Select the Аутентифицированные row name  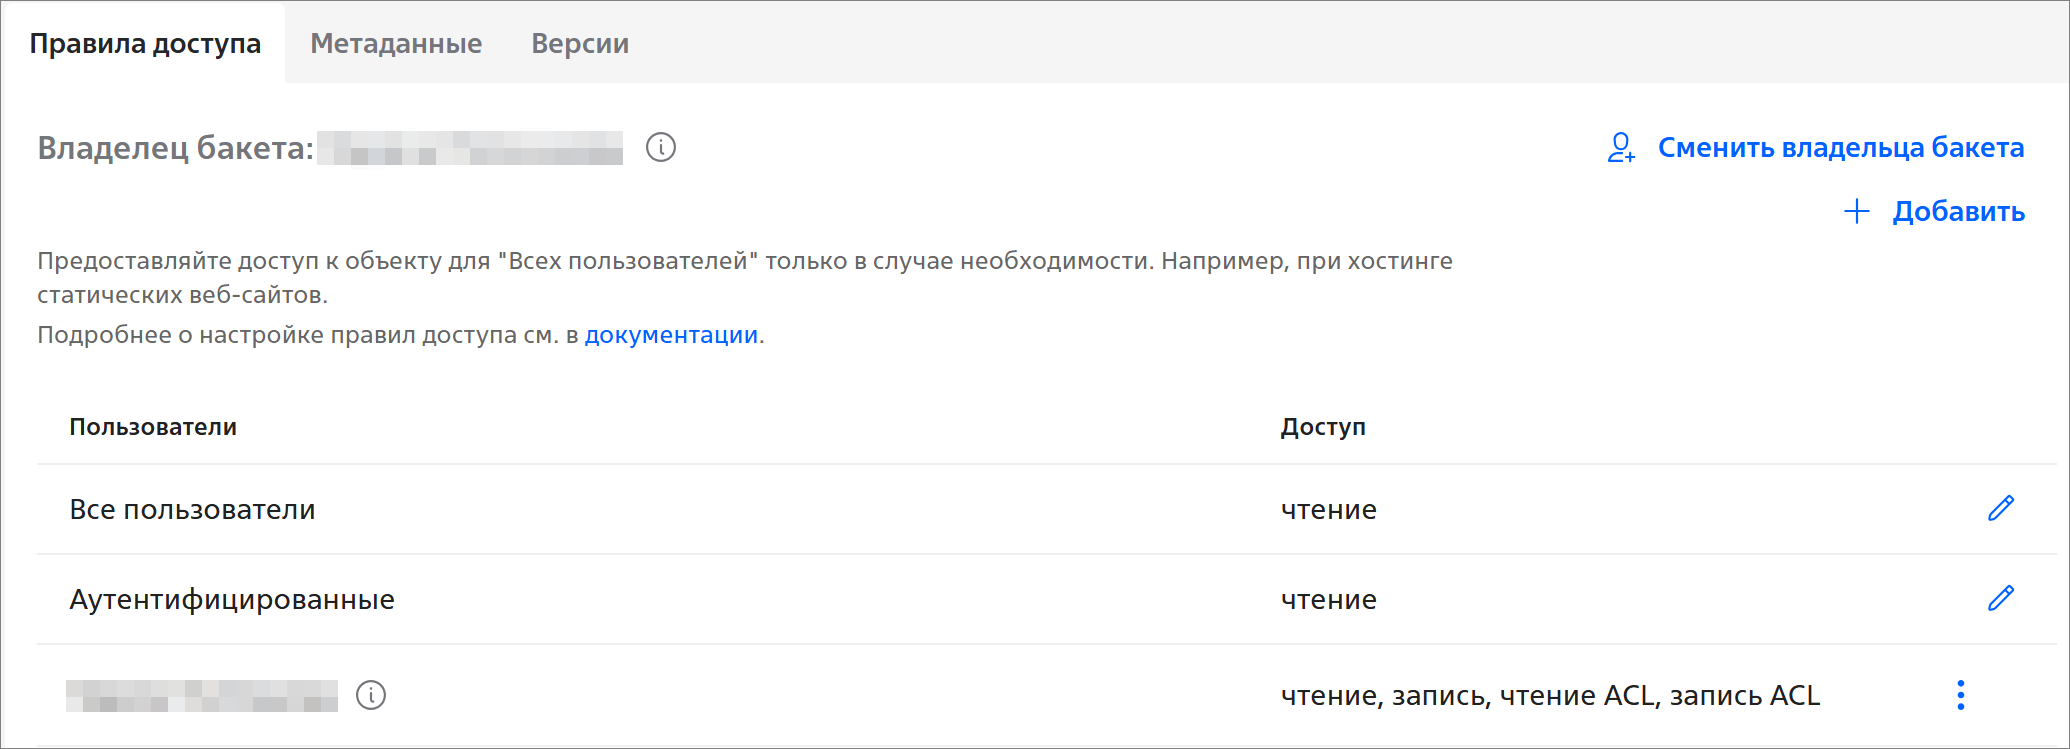coord(232,600)
